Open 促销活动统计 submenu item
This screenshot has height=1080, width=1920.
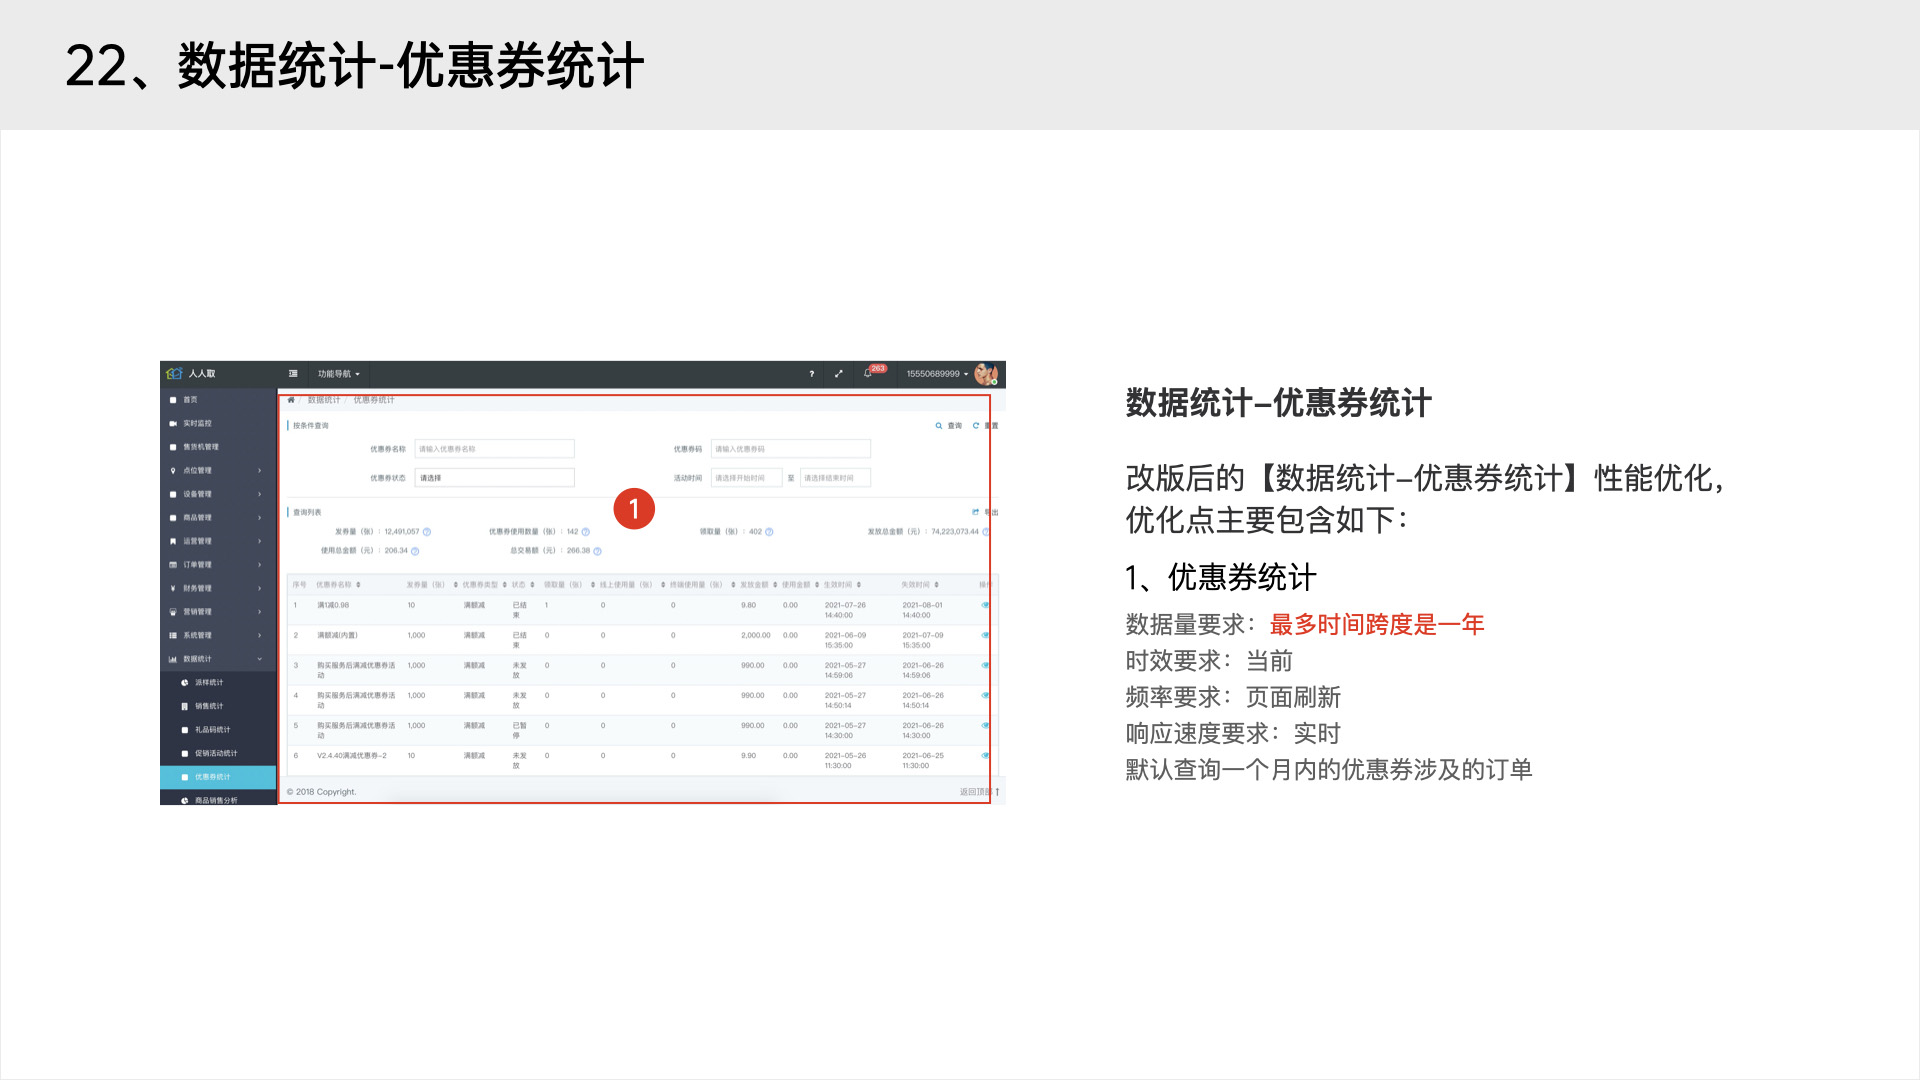click(218, 753)
